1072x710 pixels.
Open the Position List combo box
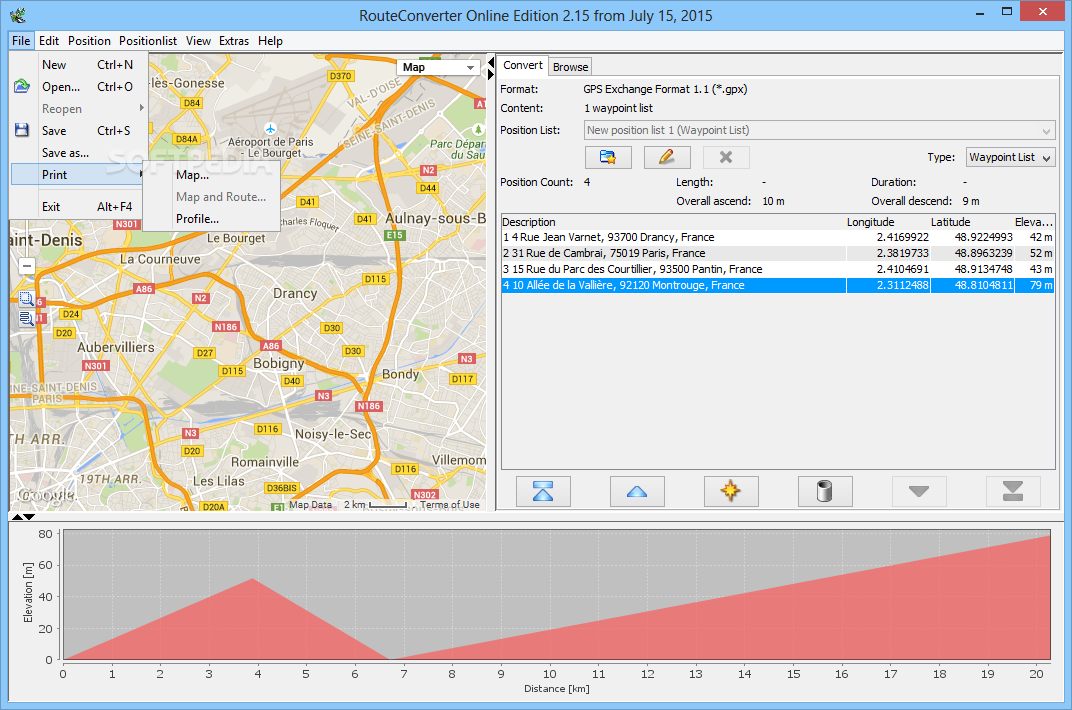[819, 130]
